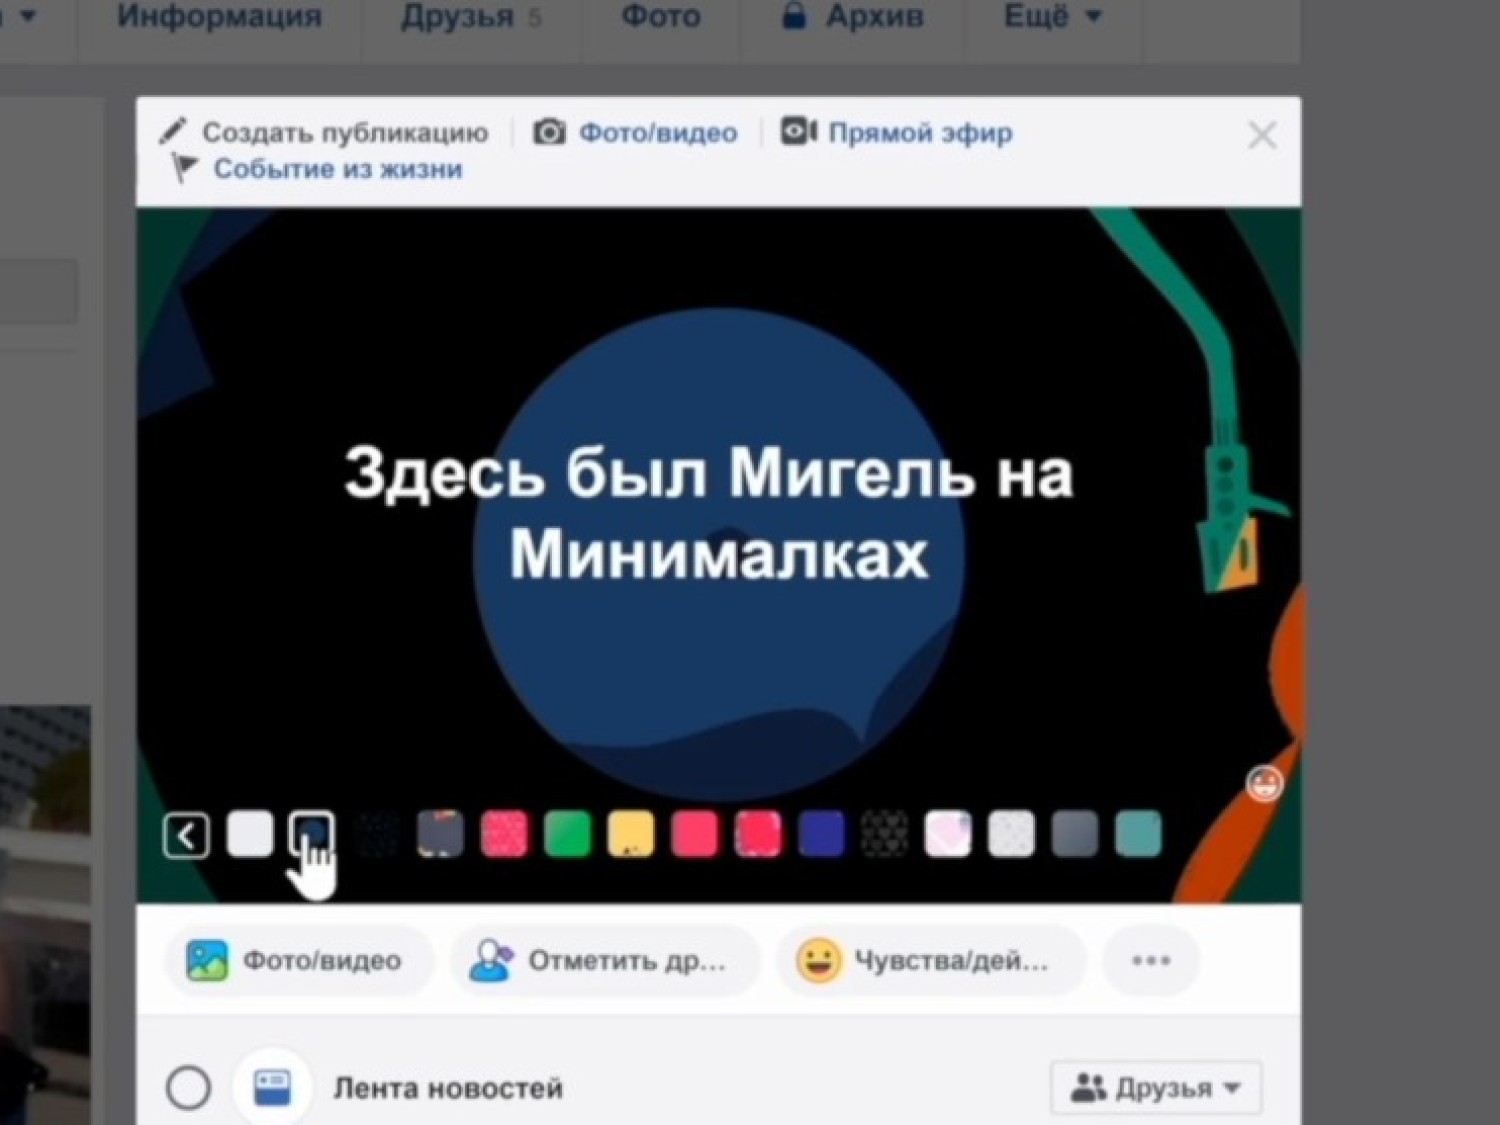The height and width of the screenshot is (1125, 1500).
Task: Open the Информация profile tab
Action: 219,17
